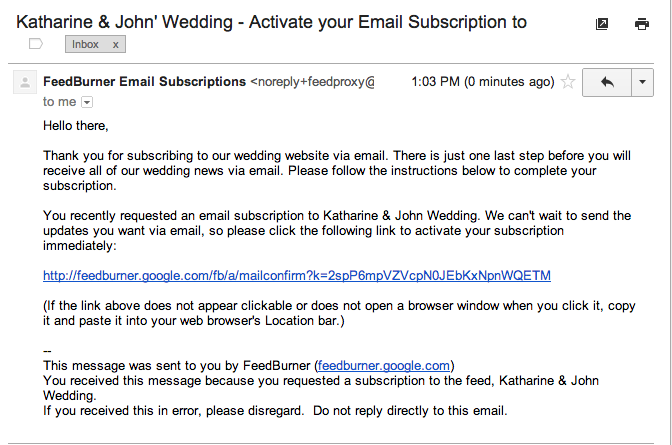Open the email in a new window
672x445 pixels.
point(602,24)
